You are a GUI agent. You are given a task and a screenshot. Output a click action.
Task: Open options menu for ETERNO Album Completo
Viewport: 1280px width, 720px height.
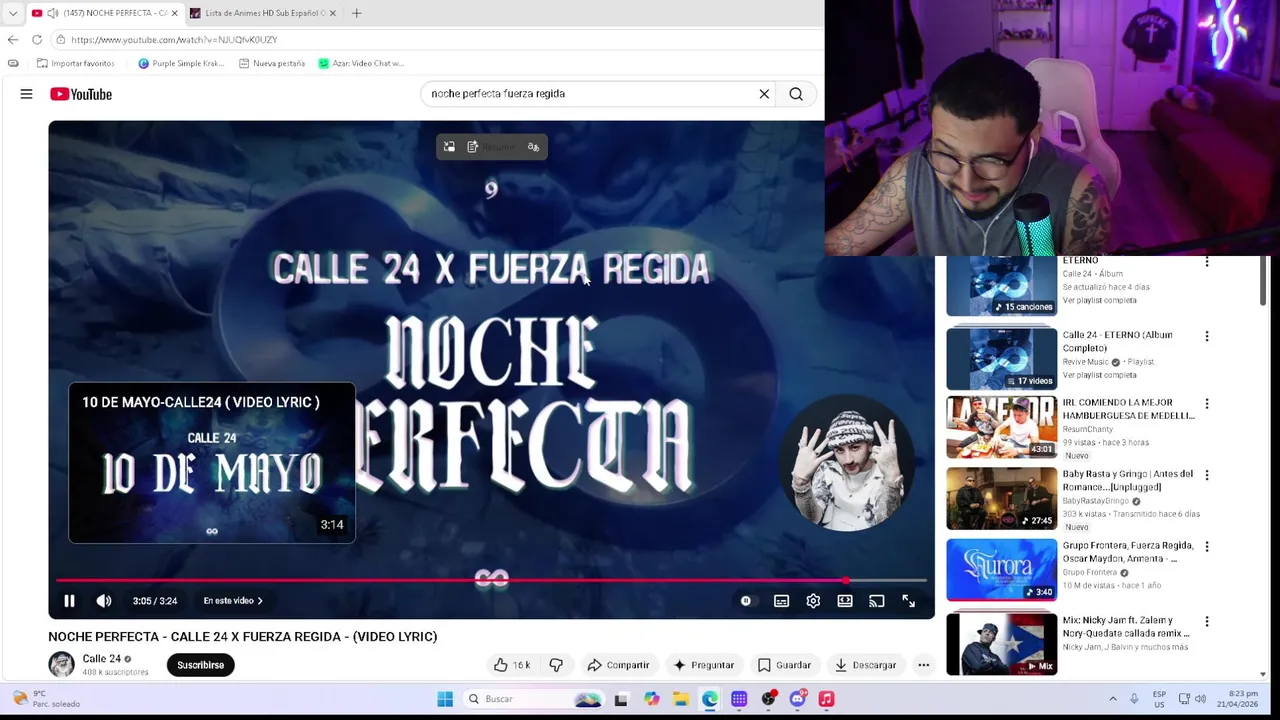pos(1207,336)
